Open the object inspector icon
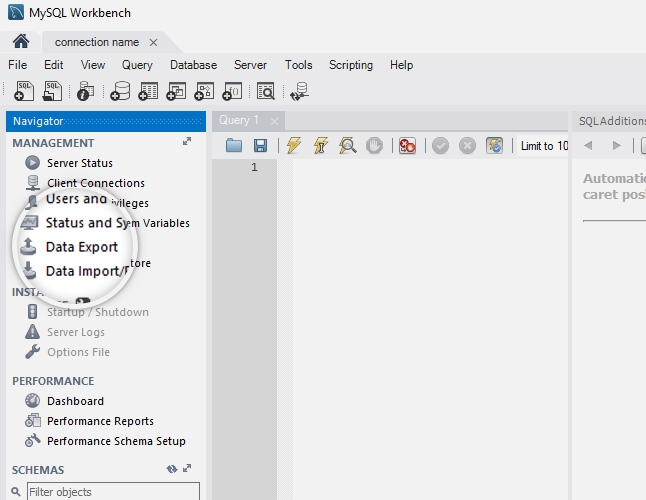This screenshot has height=500, width=646. (x=86, y=91)
